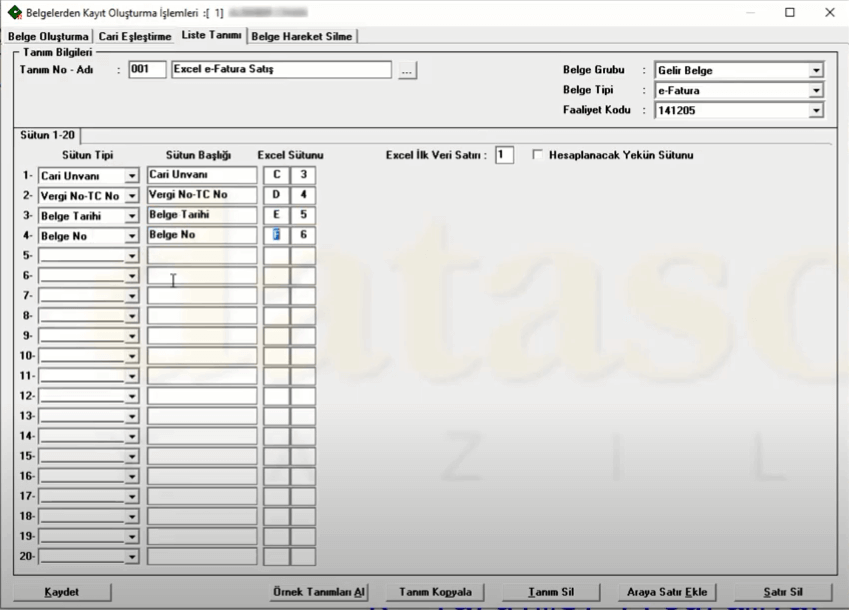849x610 pixels.
Task: Go to Belge Hareket Silme tab
Action: click(x=301, y=36)
